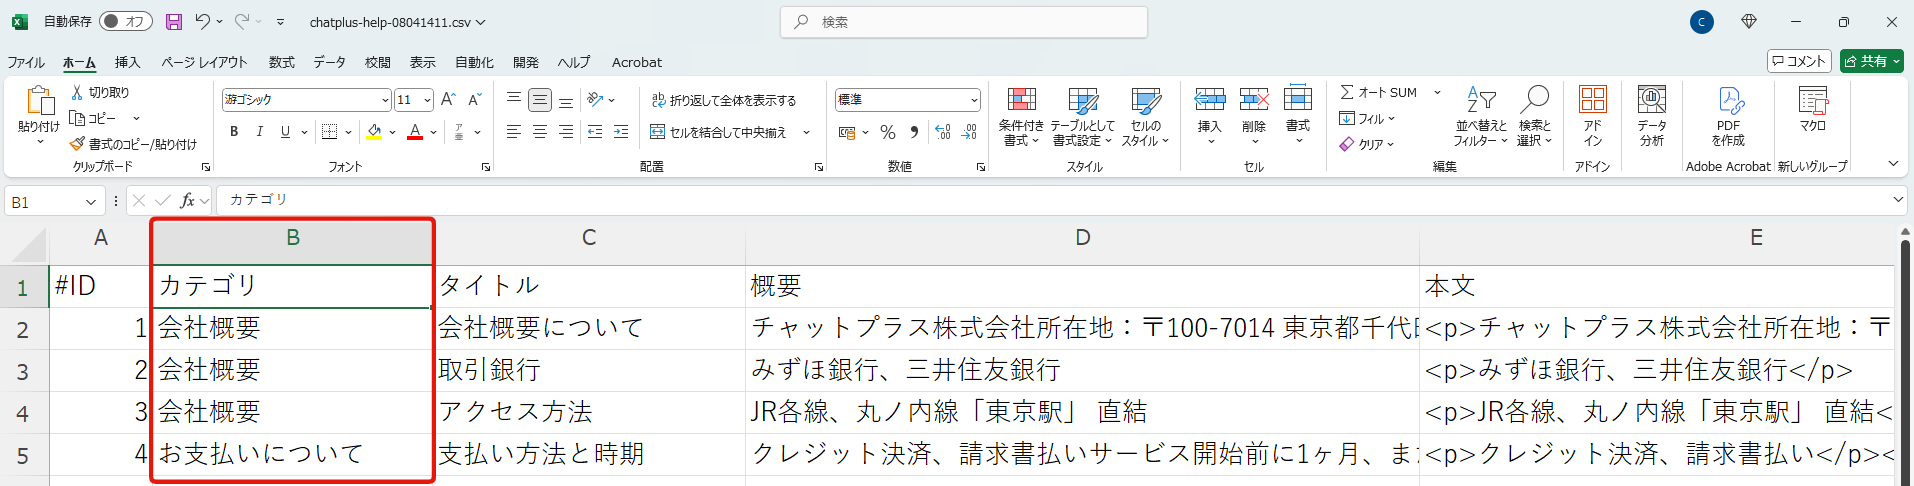Click the 書式 cells icon
The width and height of the screenshot is (1914, 486).
pos(1298,98)
